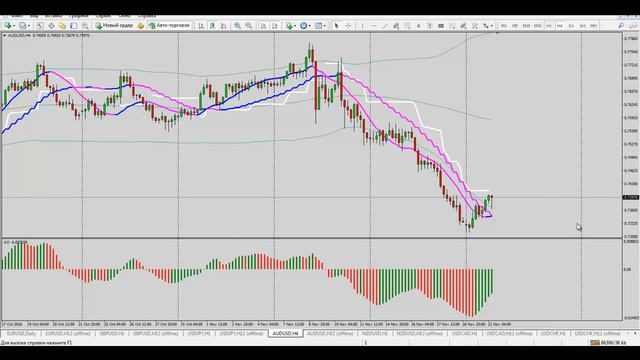Switch to the USDCAD,H1 tab
Image resolution: width=640 pixels, height=360 pixels.
[x=464, y=333]
